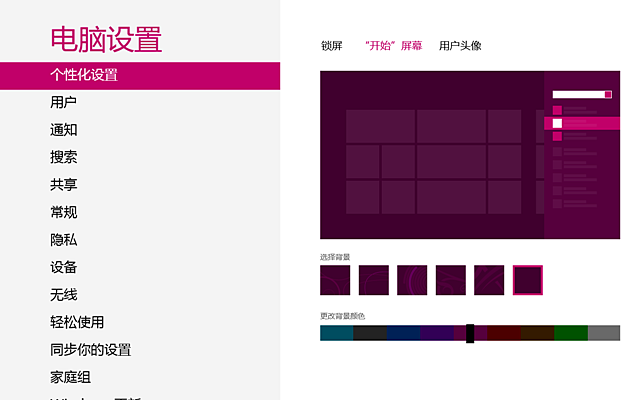Switch to the 用户头像 tab

tap(460, 46)
